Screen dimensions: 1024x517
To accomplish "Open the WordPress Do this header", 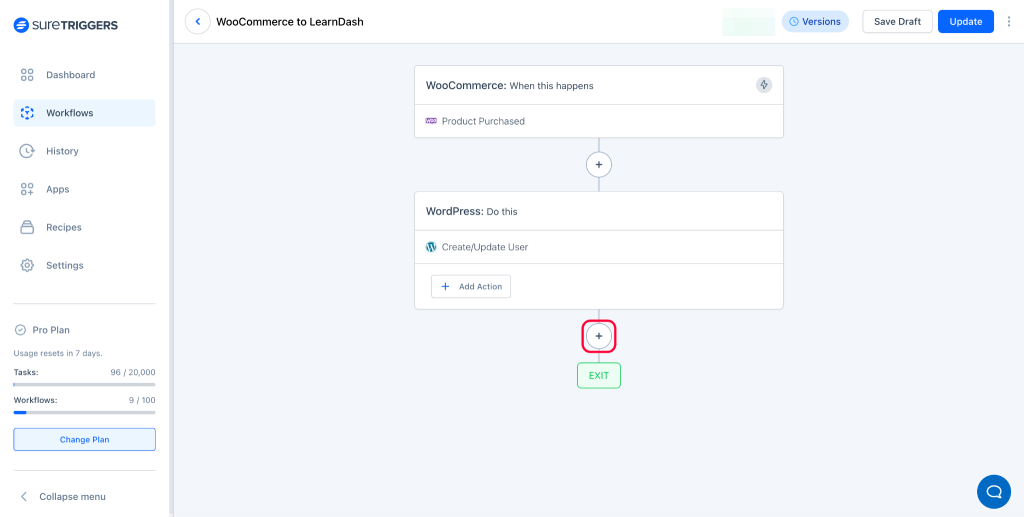I will pyautogui.click(x=599, y=212).
